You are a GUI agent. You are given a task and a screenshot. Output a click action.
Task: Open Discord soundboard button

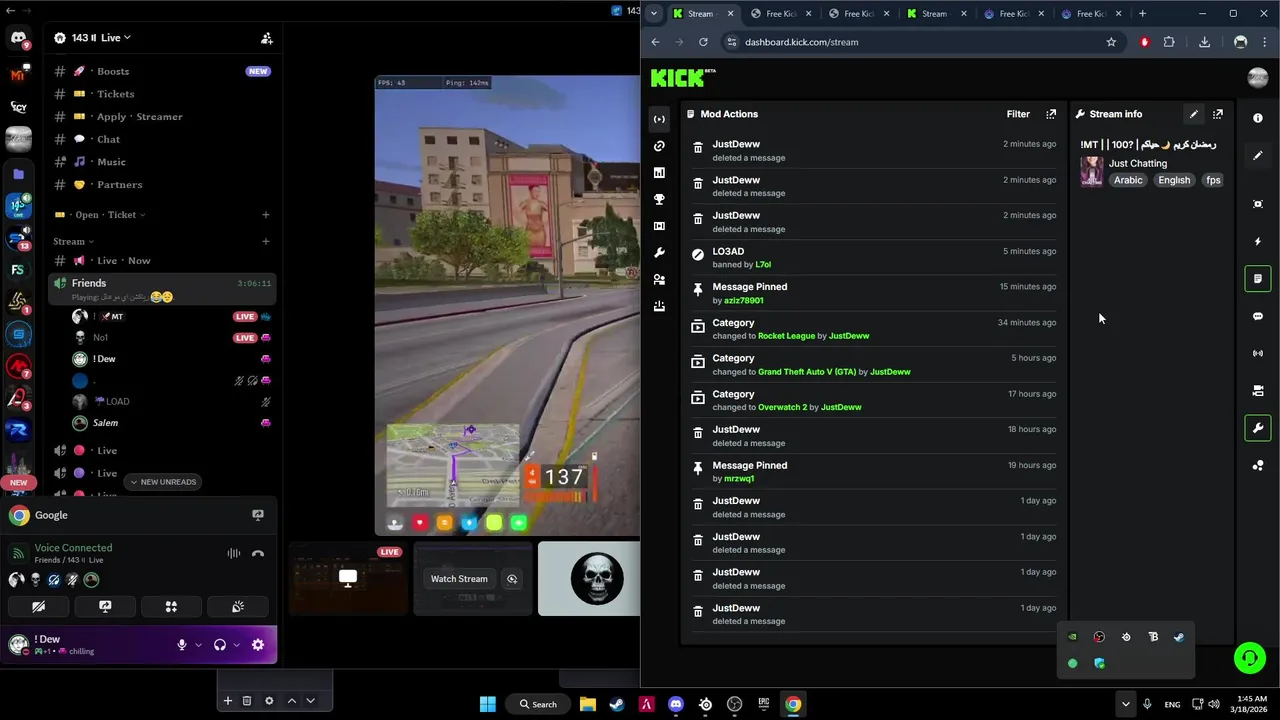pos(238,607)
